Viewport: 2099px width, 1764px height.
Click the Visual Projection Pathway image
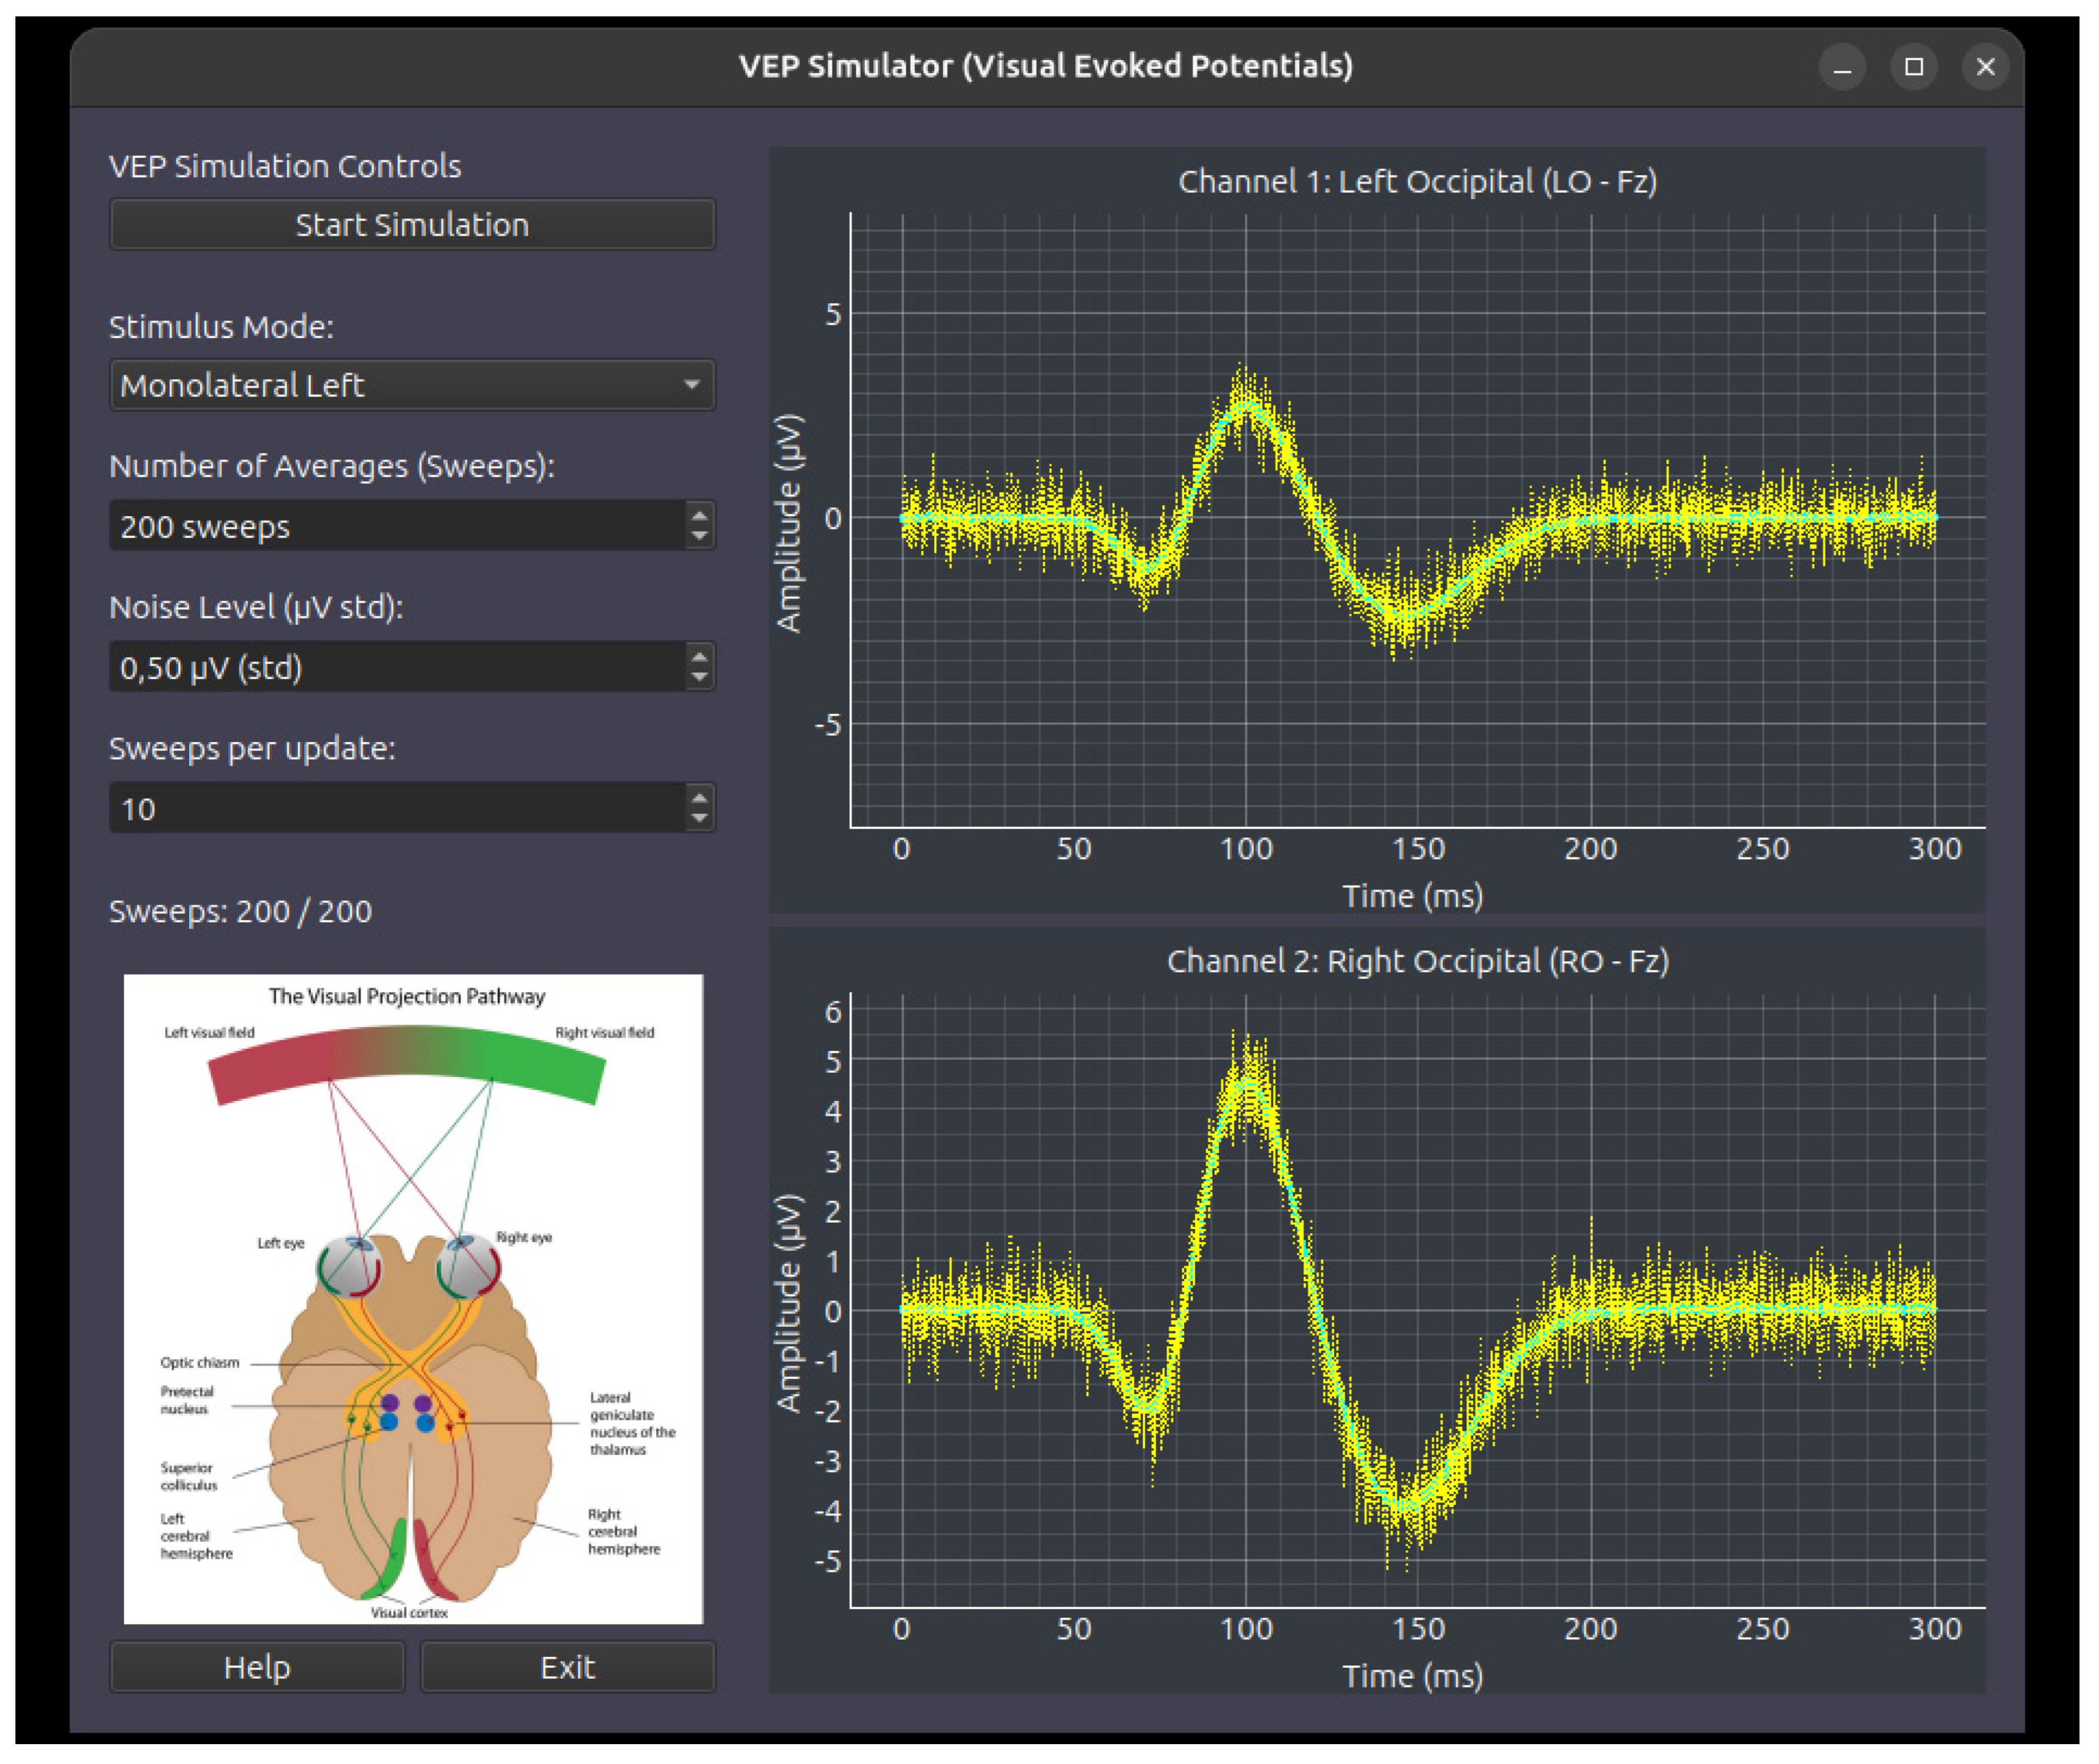(413, 1299)
